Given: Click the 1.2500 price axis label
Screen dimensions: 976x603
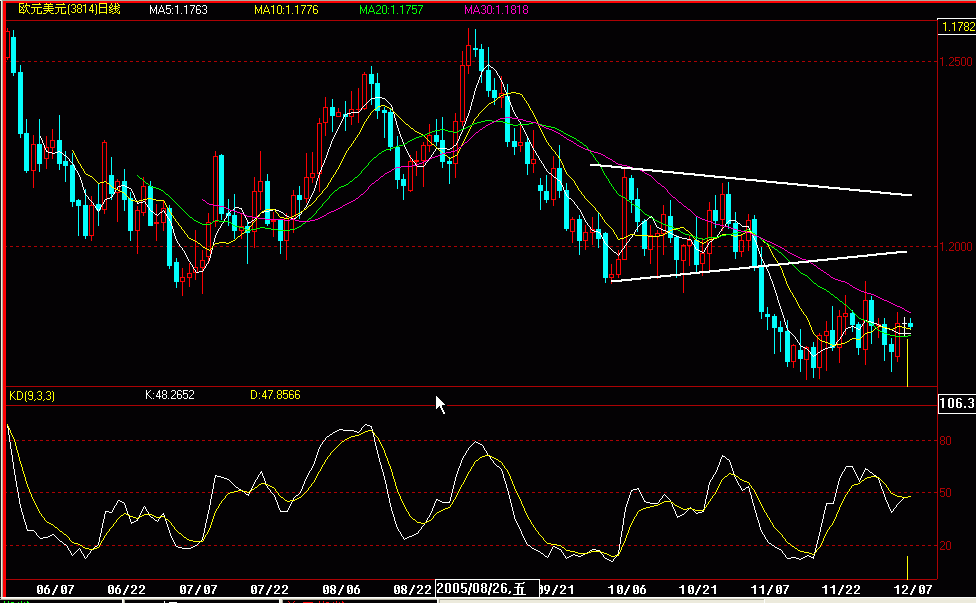Looking at the screenshot, I should pos(957,62).
